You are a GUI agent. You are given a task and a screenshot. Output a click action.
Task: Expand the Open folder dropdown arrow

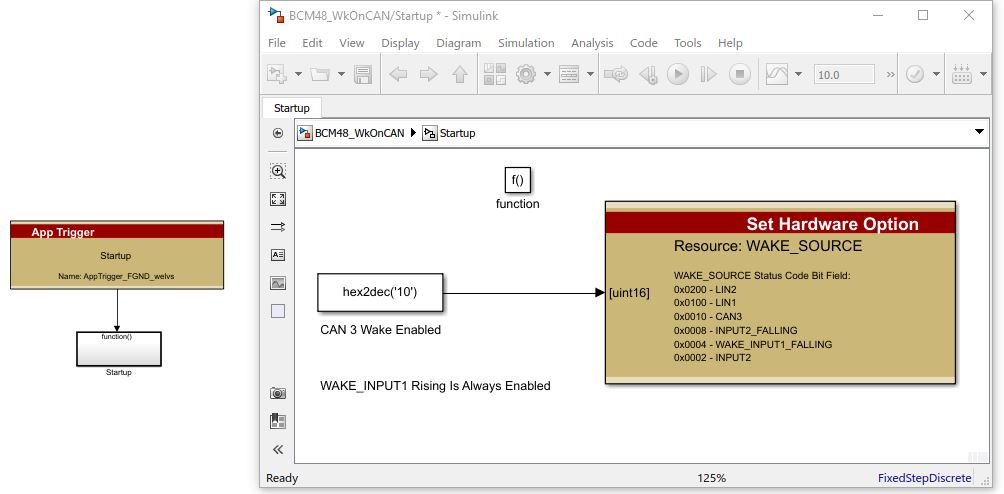[x=341, y=74]
